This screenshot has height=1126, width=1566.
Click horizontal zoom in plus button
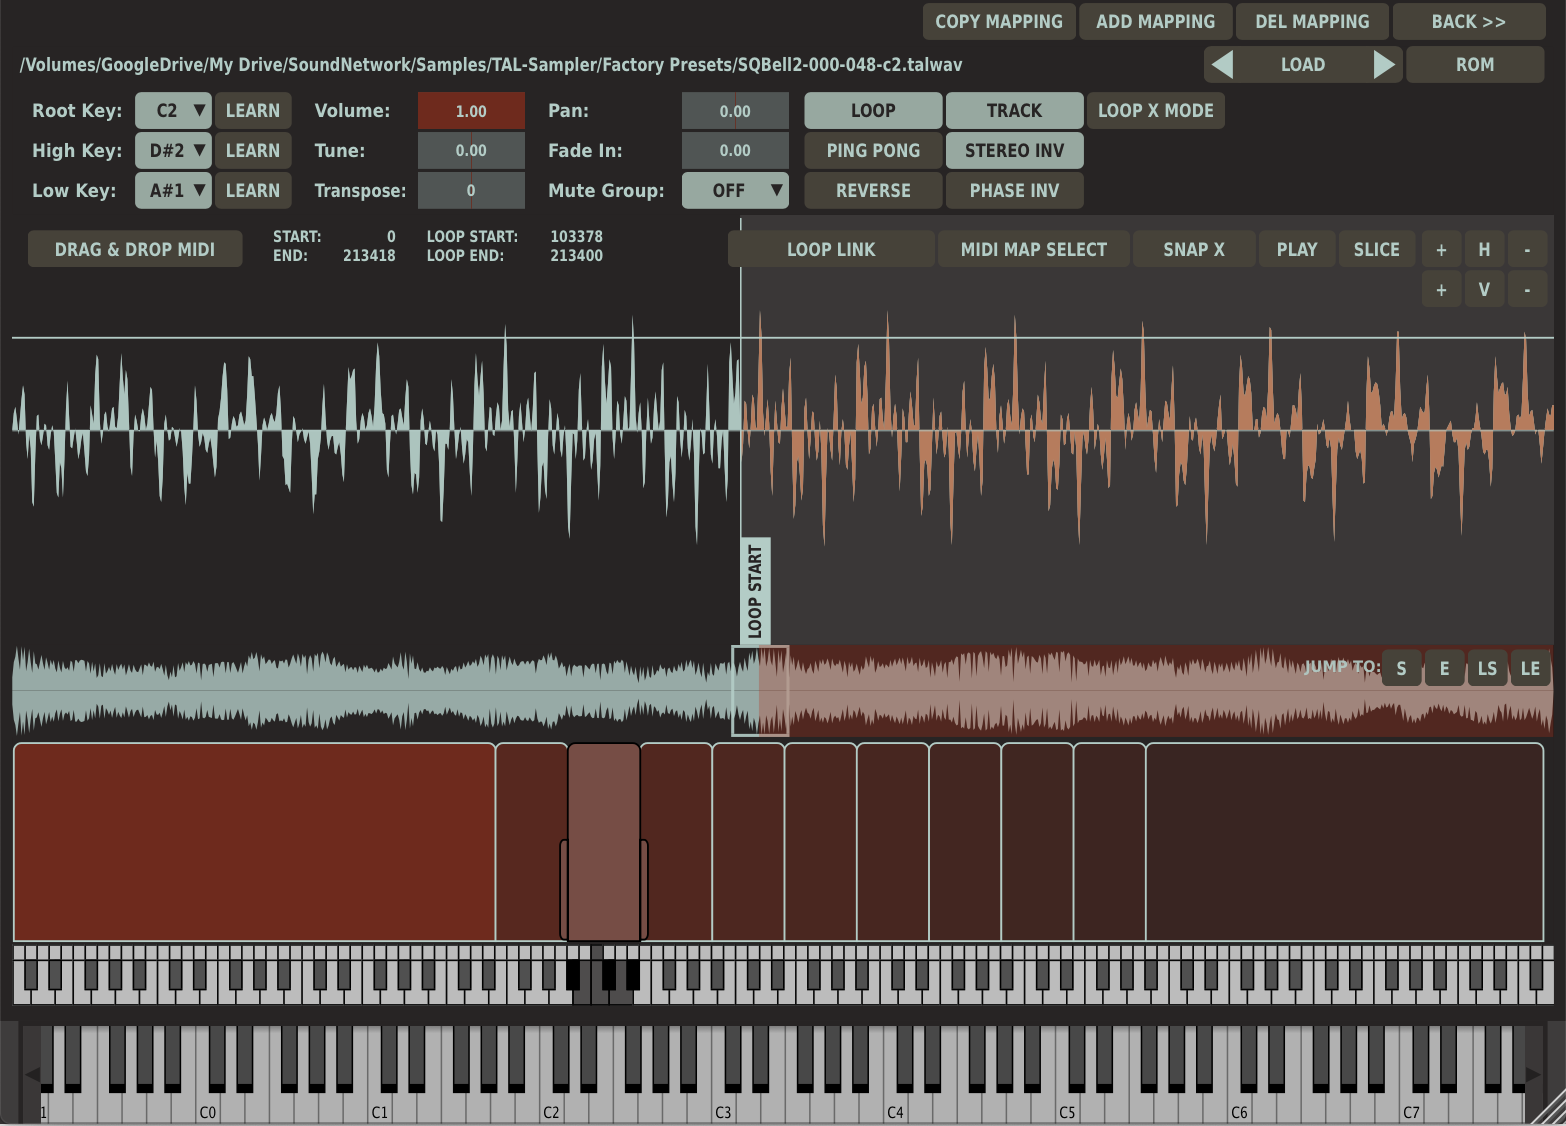click(x=1441, y=250)
